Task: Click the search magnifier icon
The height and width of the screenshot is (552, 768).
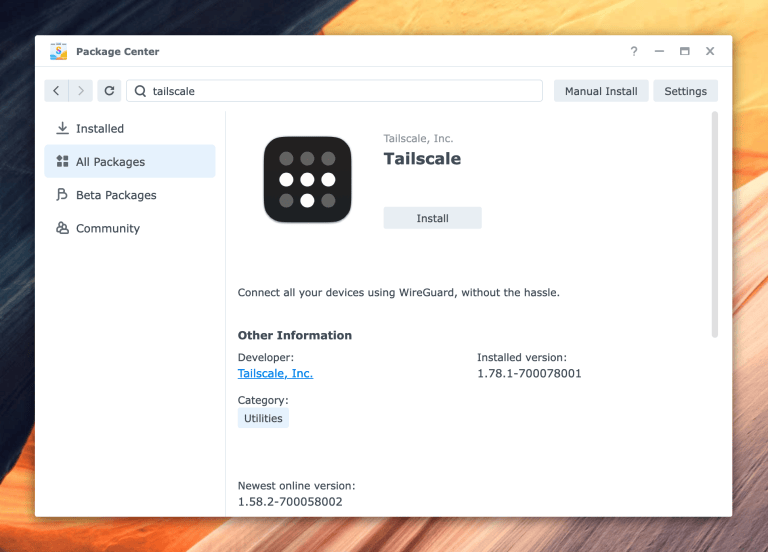Action: (140, 91)
